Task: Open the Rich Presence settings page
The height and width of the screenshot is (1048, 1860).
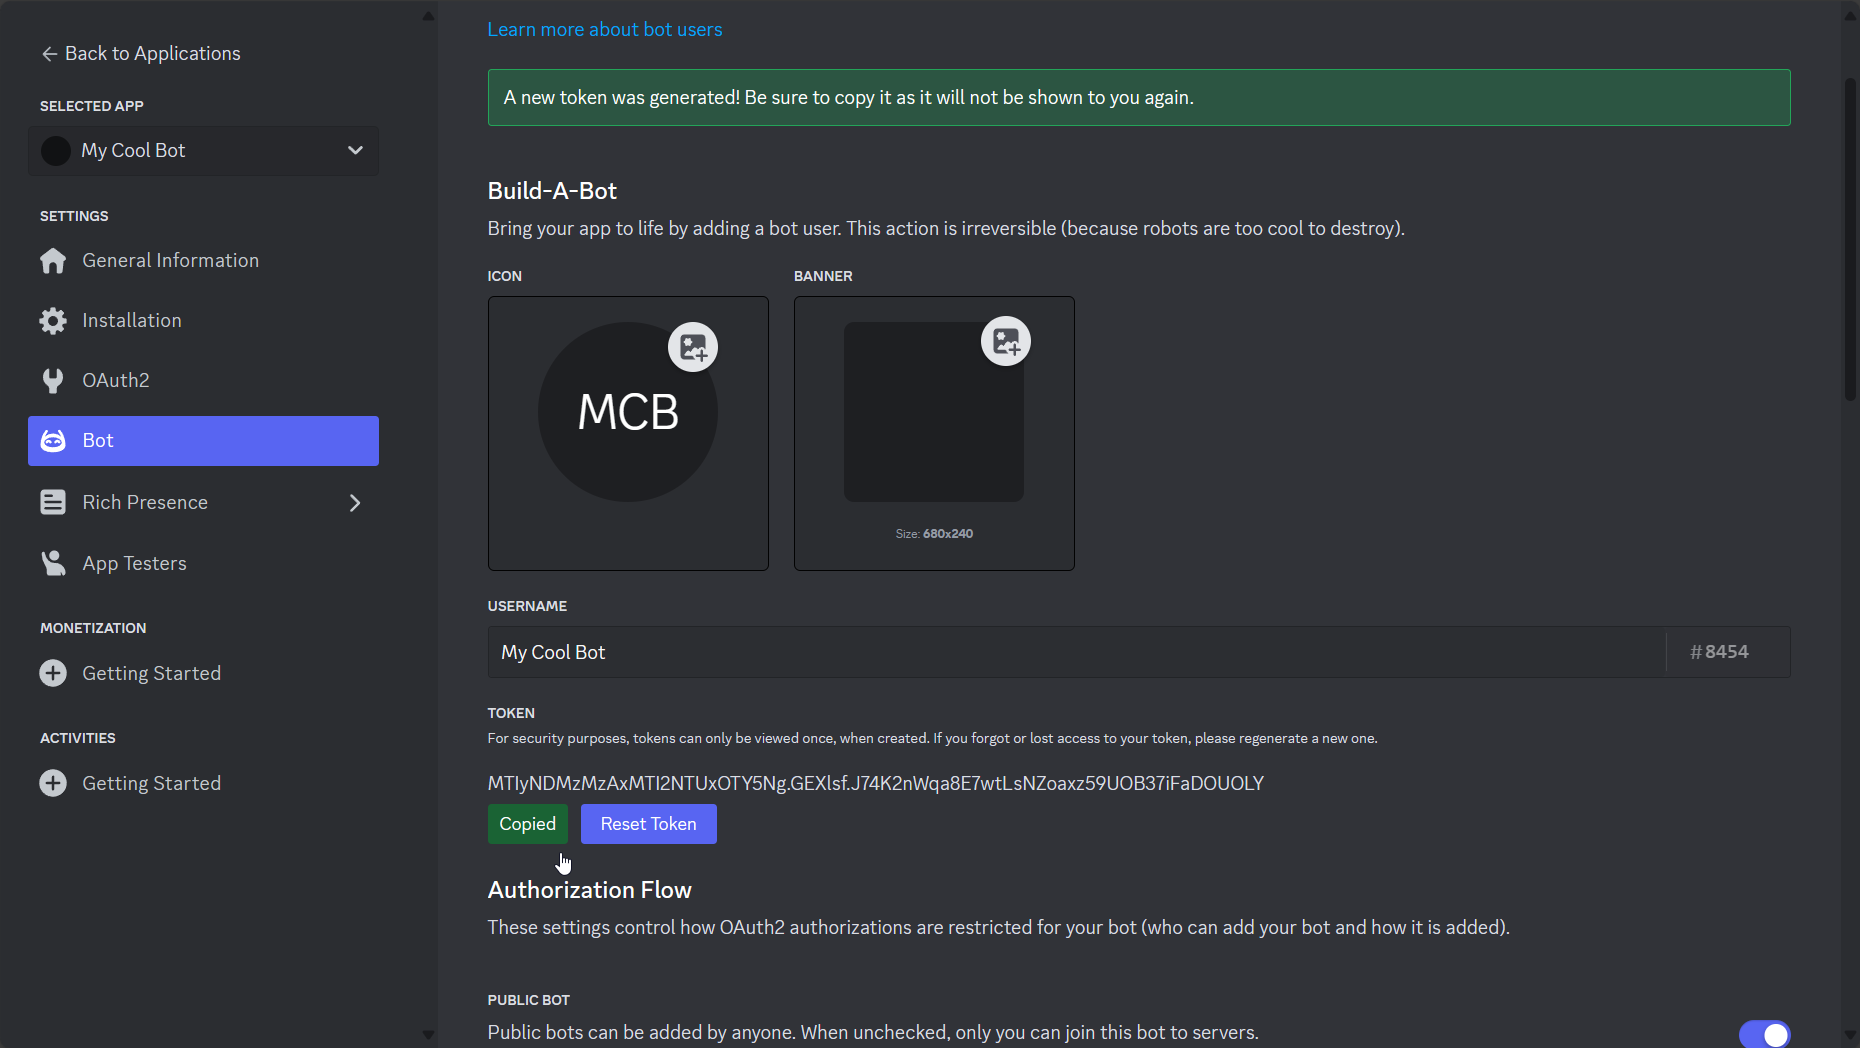Action: (145, 503)
